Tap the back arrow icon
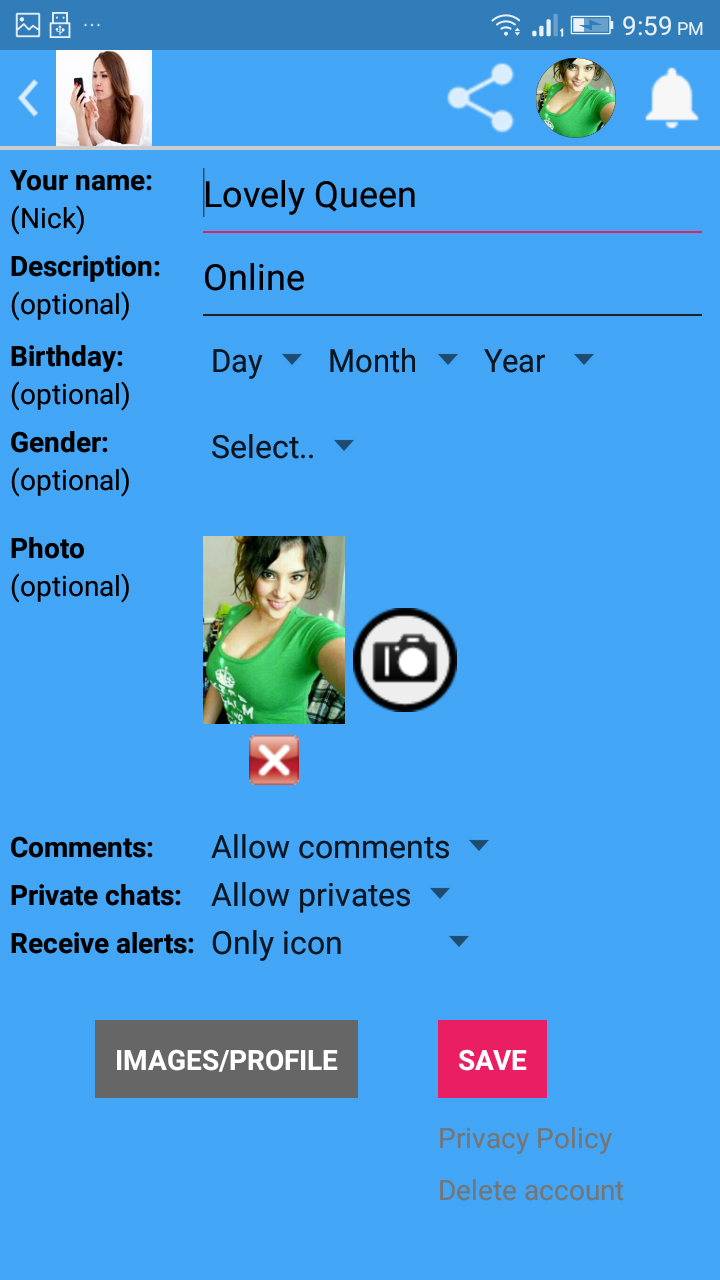 (x=28, y=98)
